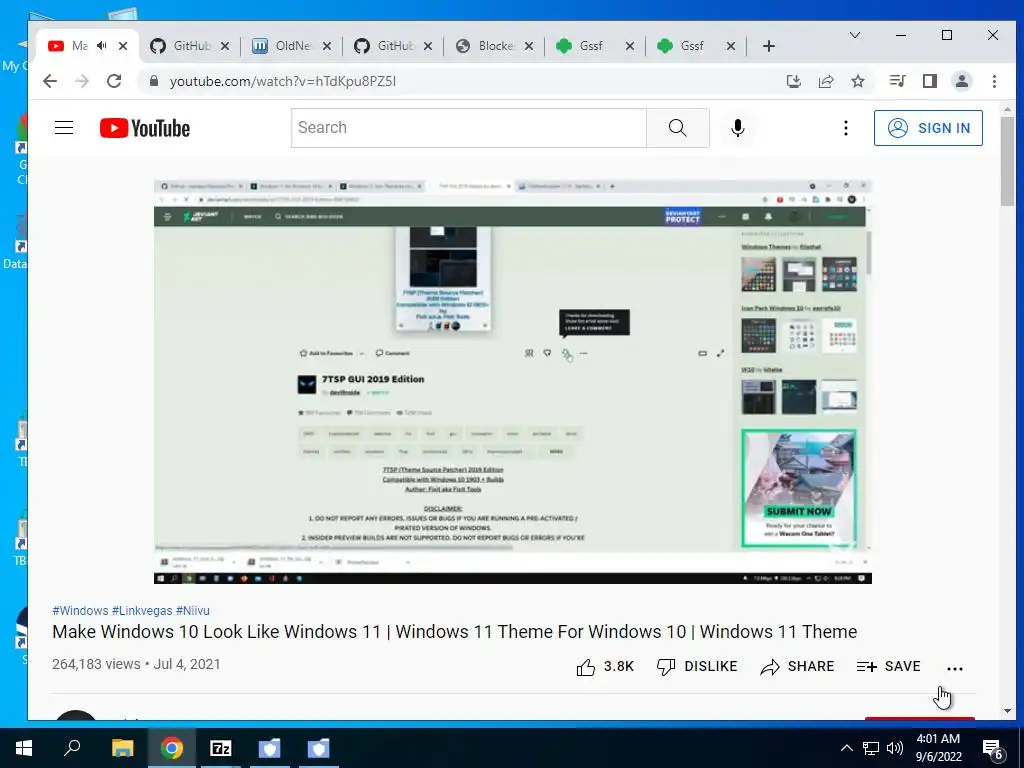This screenshot has width=1024, height=768.
Task: Close the Blocke tab
Action: pyautogui.click(x=529, y=46)
